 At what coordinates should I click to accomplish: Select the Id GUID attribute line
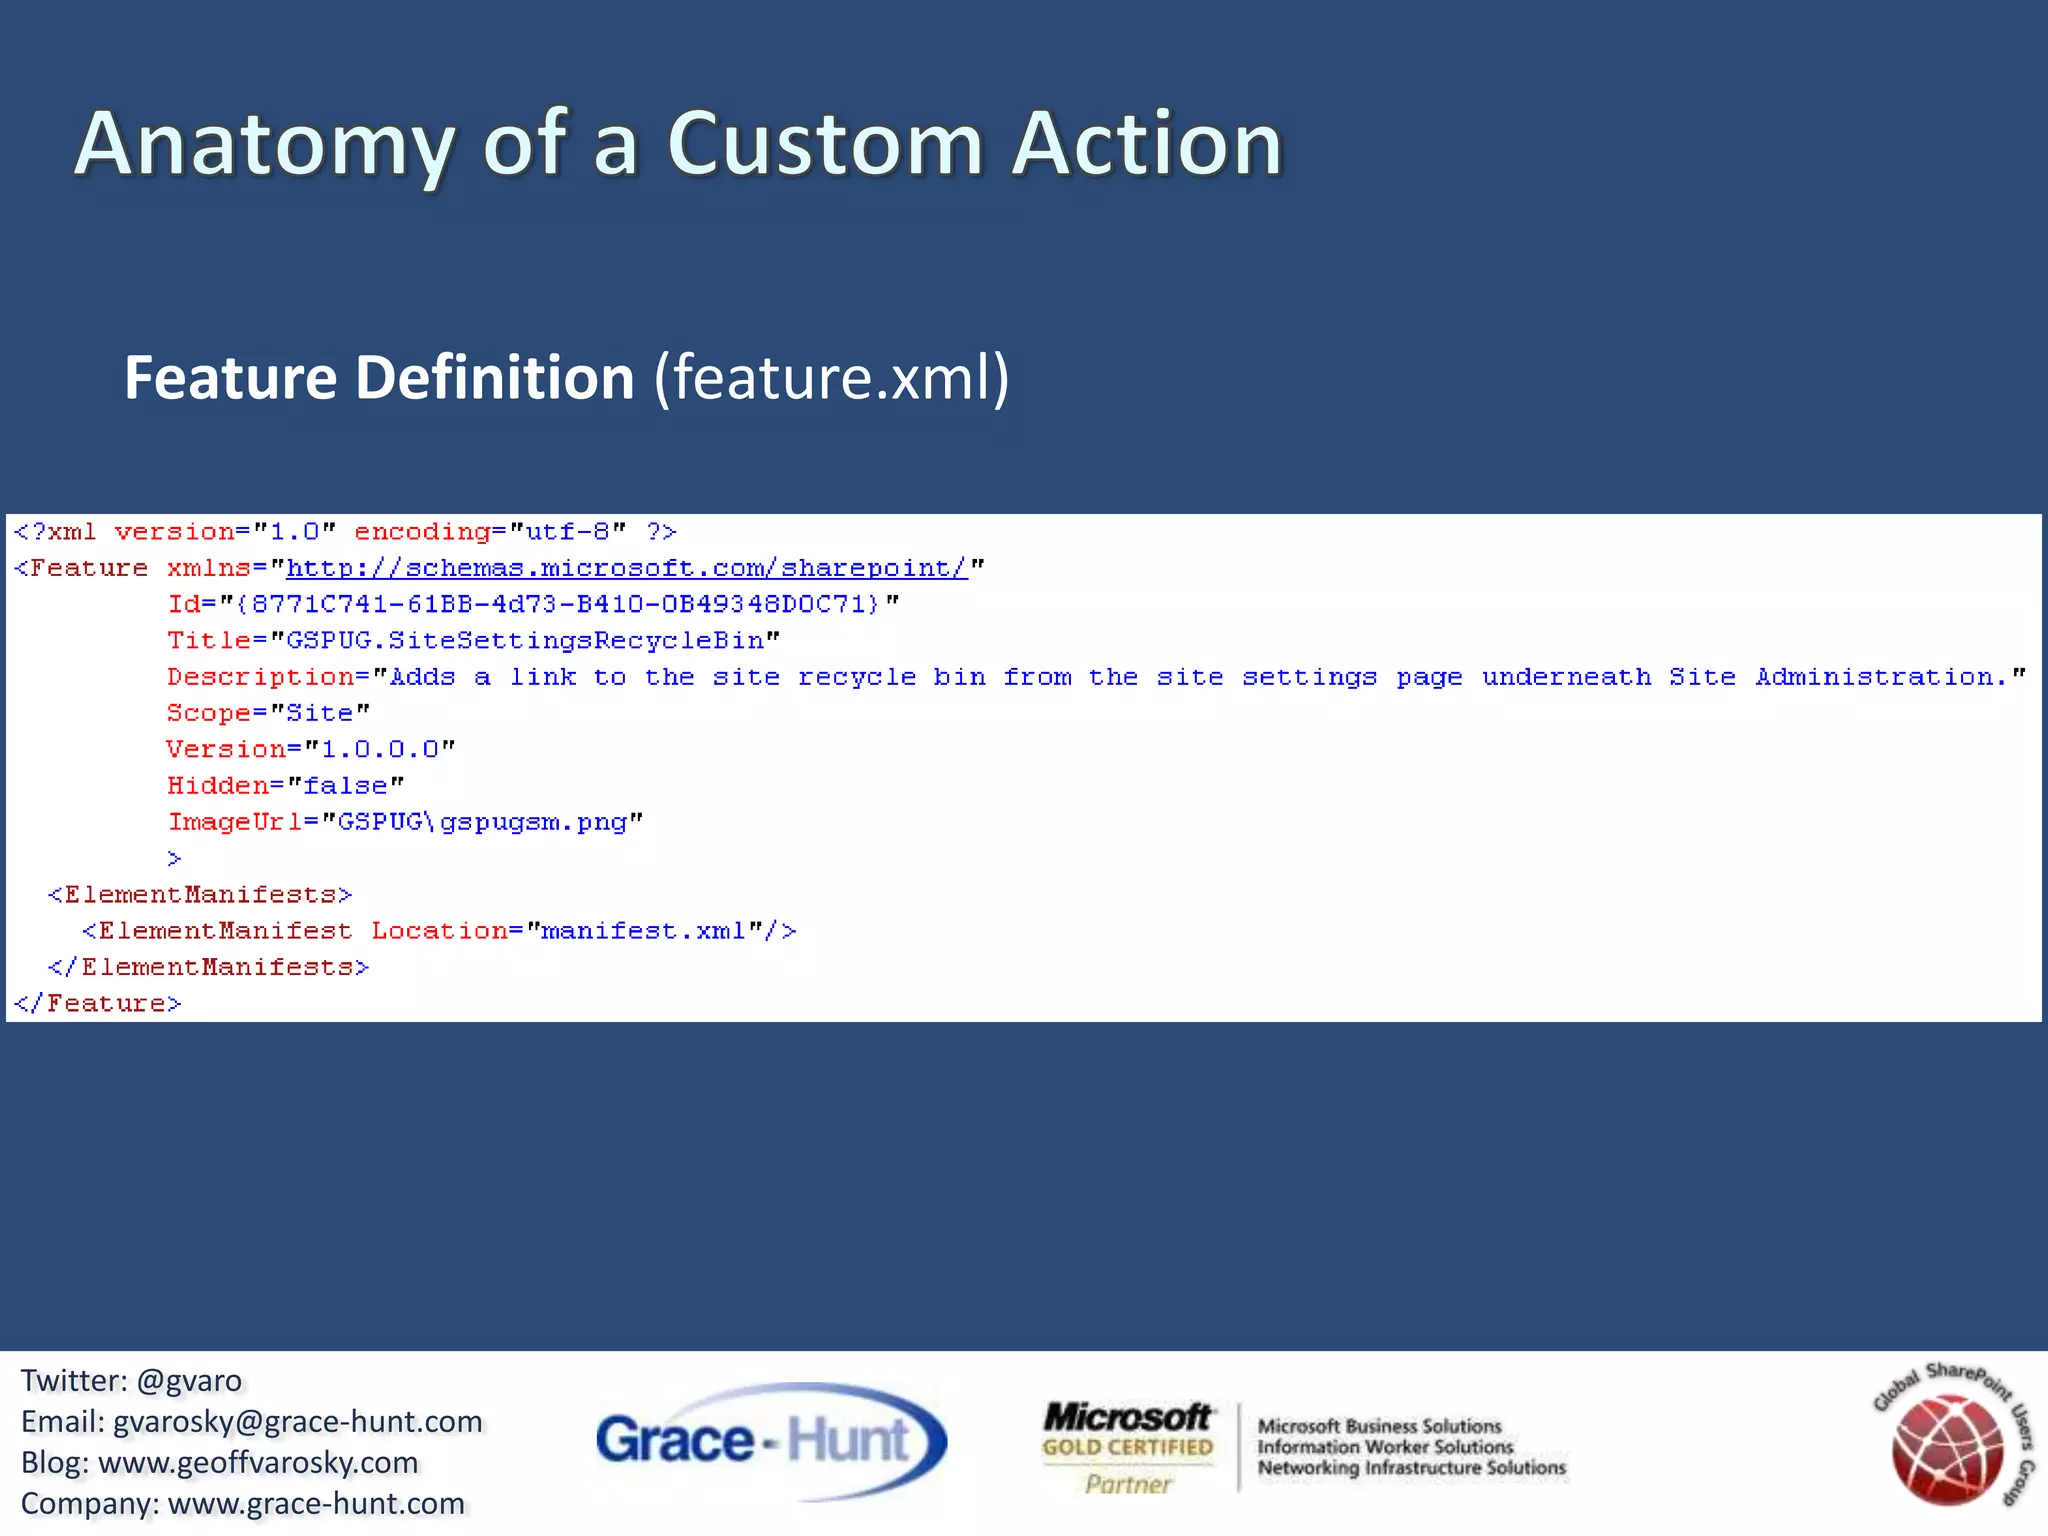click(x=533, y=604)
